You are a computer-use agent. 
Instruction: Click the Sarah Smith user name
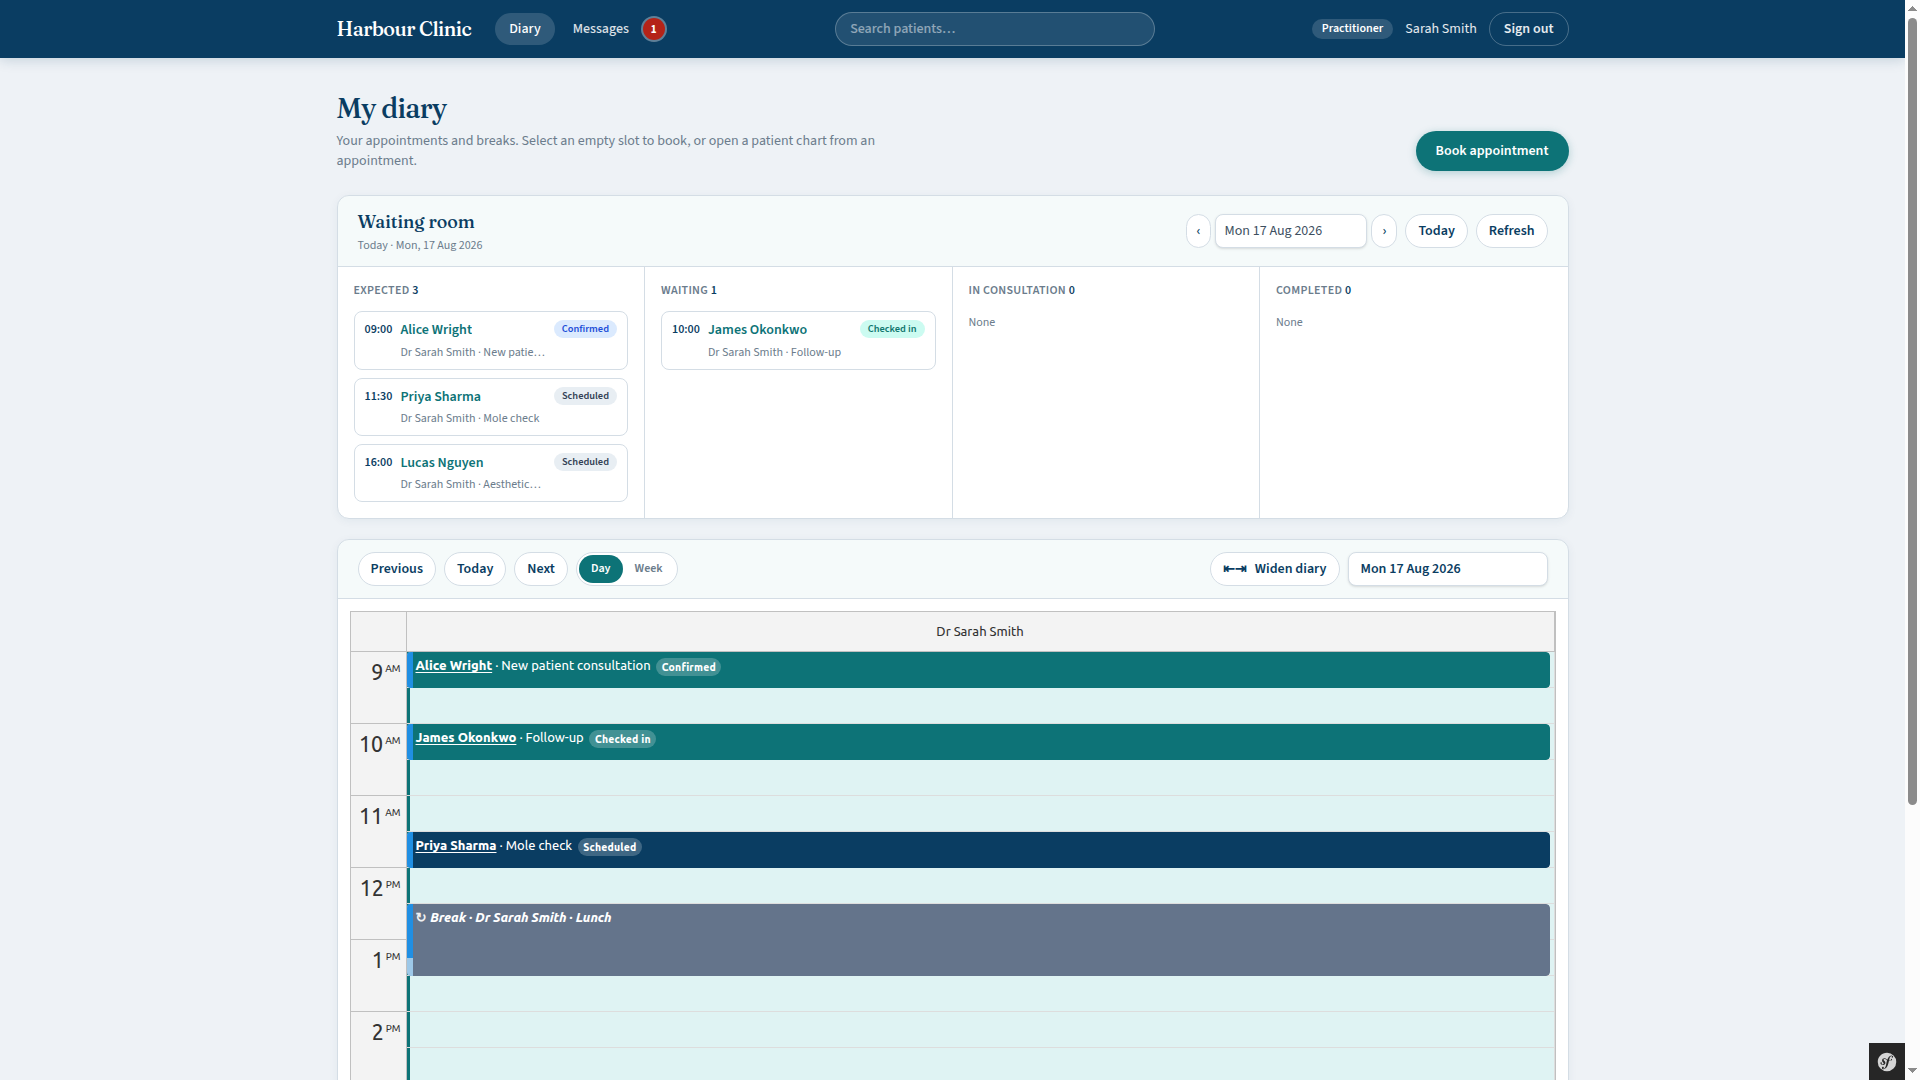[x=1440, y=29]
